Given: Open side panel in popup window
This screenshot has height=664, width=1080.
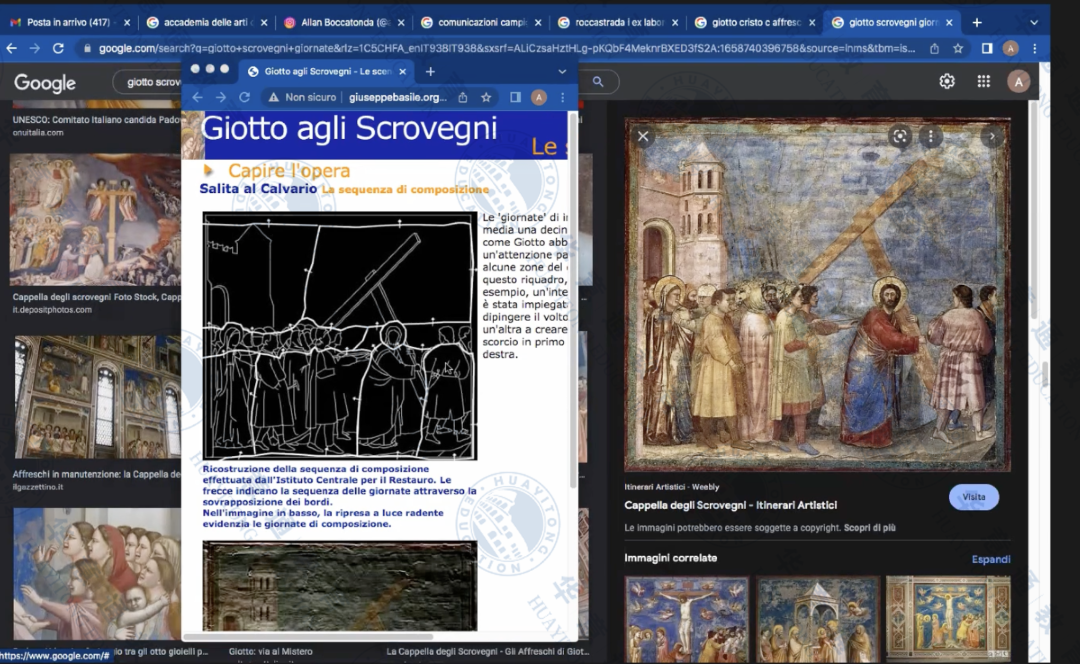Looking at the screenshot, I should [515, 97].
